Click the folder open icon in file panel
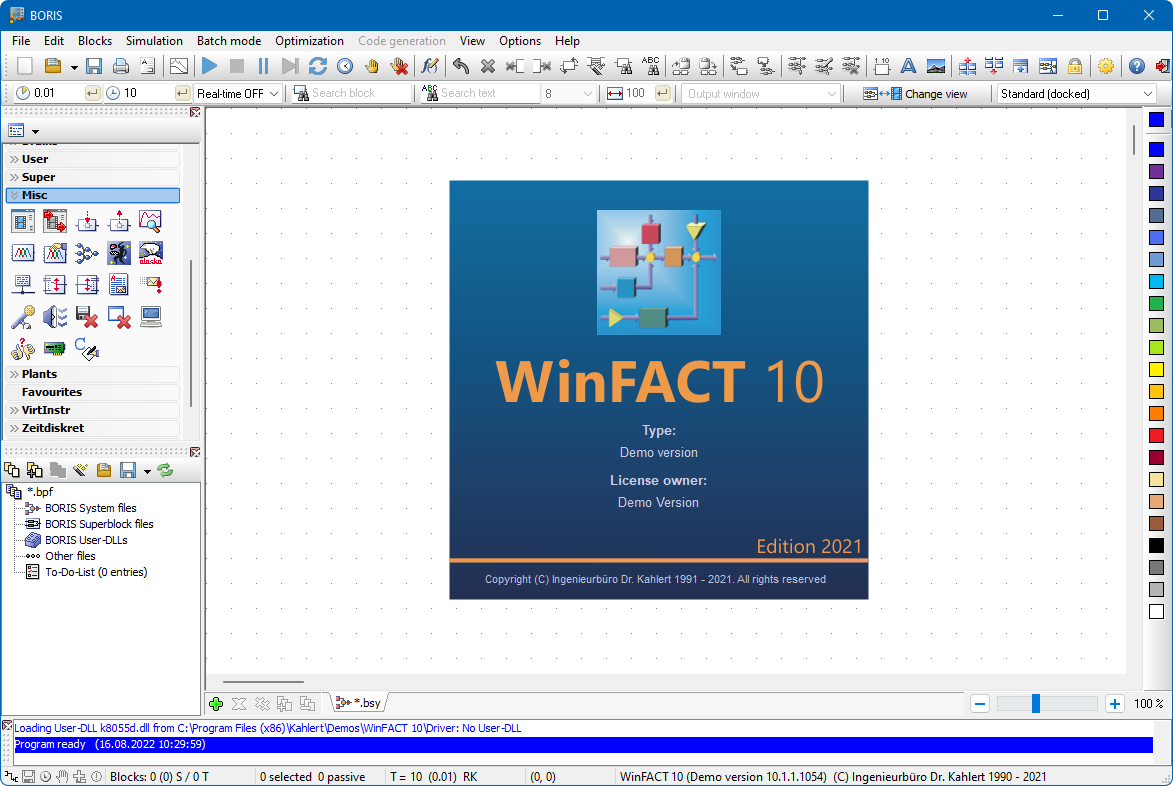The height and width of the screenshot is (786, 1173). point(104,470)
